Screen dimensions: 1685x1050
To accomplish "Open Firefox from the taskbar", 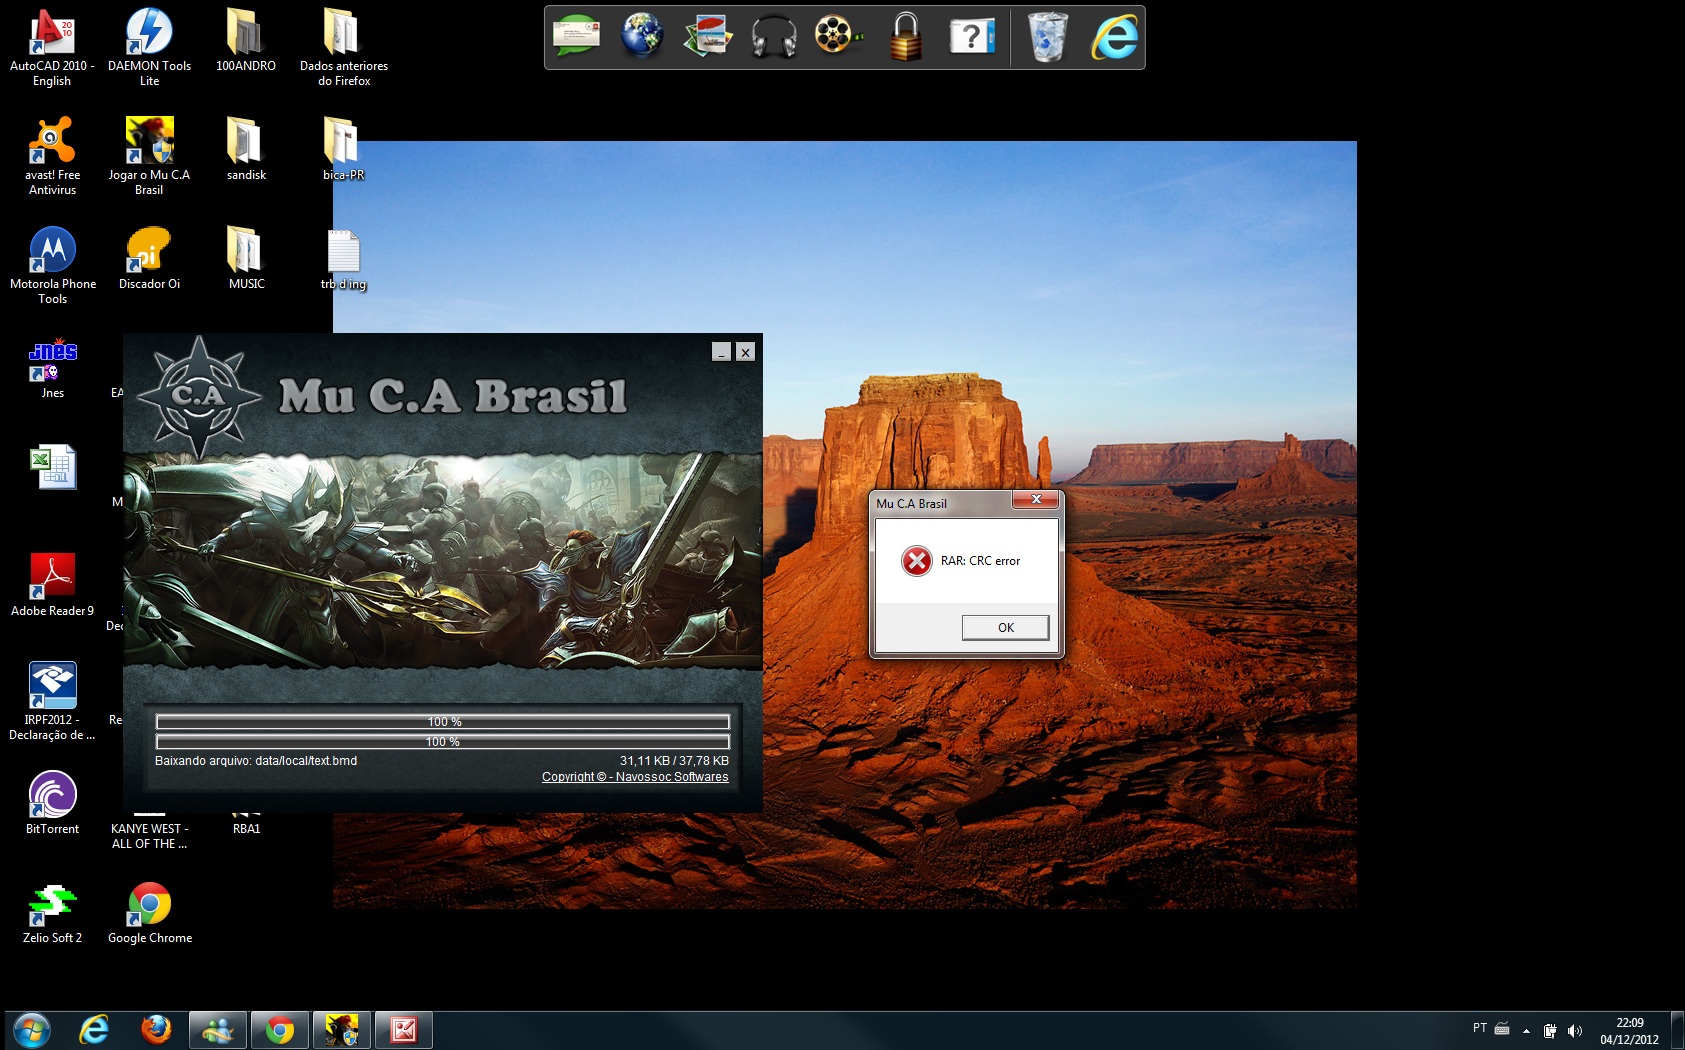I will [x=155, y=1029].
